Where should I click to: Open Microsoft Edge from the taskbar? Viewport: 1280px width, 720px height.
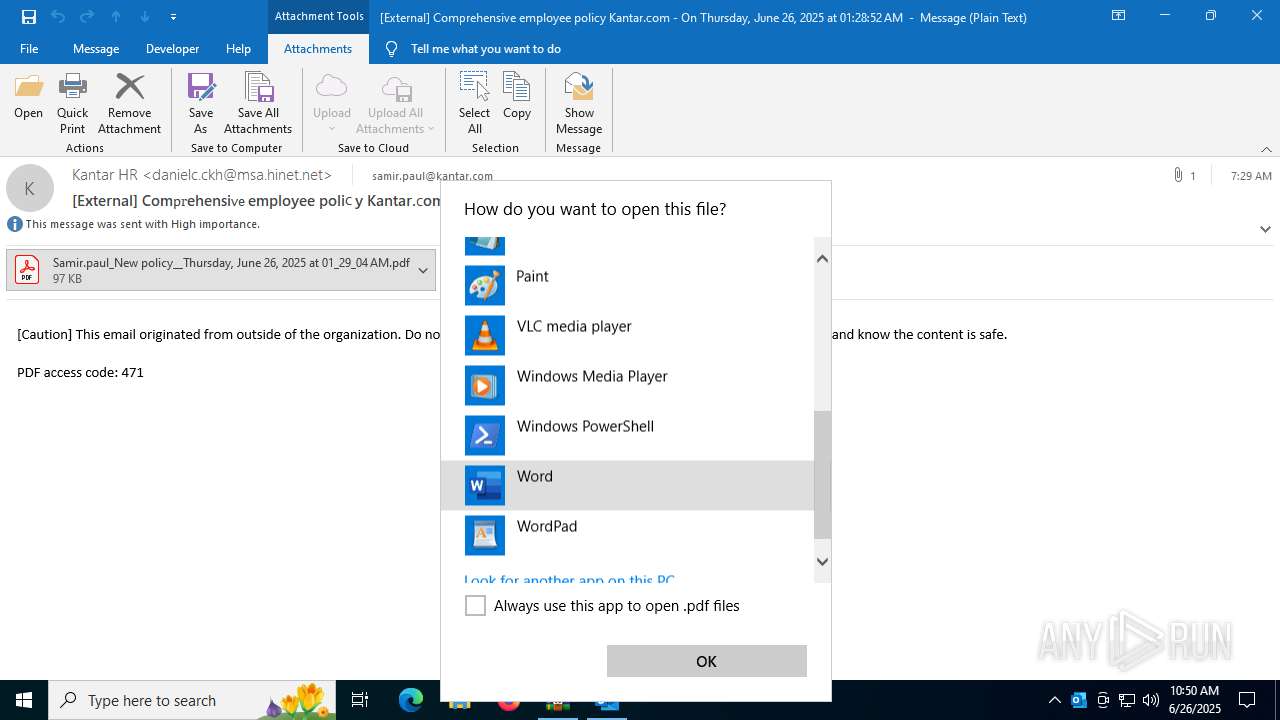coord(411,700)
